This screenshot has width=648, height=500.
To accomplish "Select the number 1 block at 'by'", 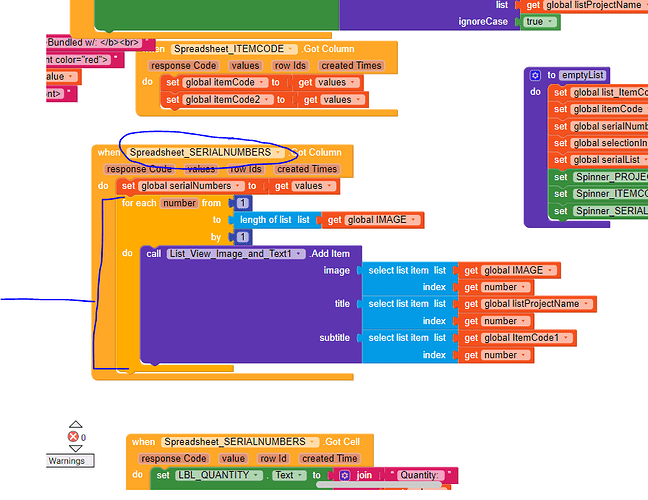I will click(x=243, y=237).
